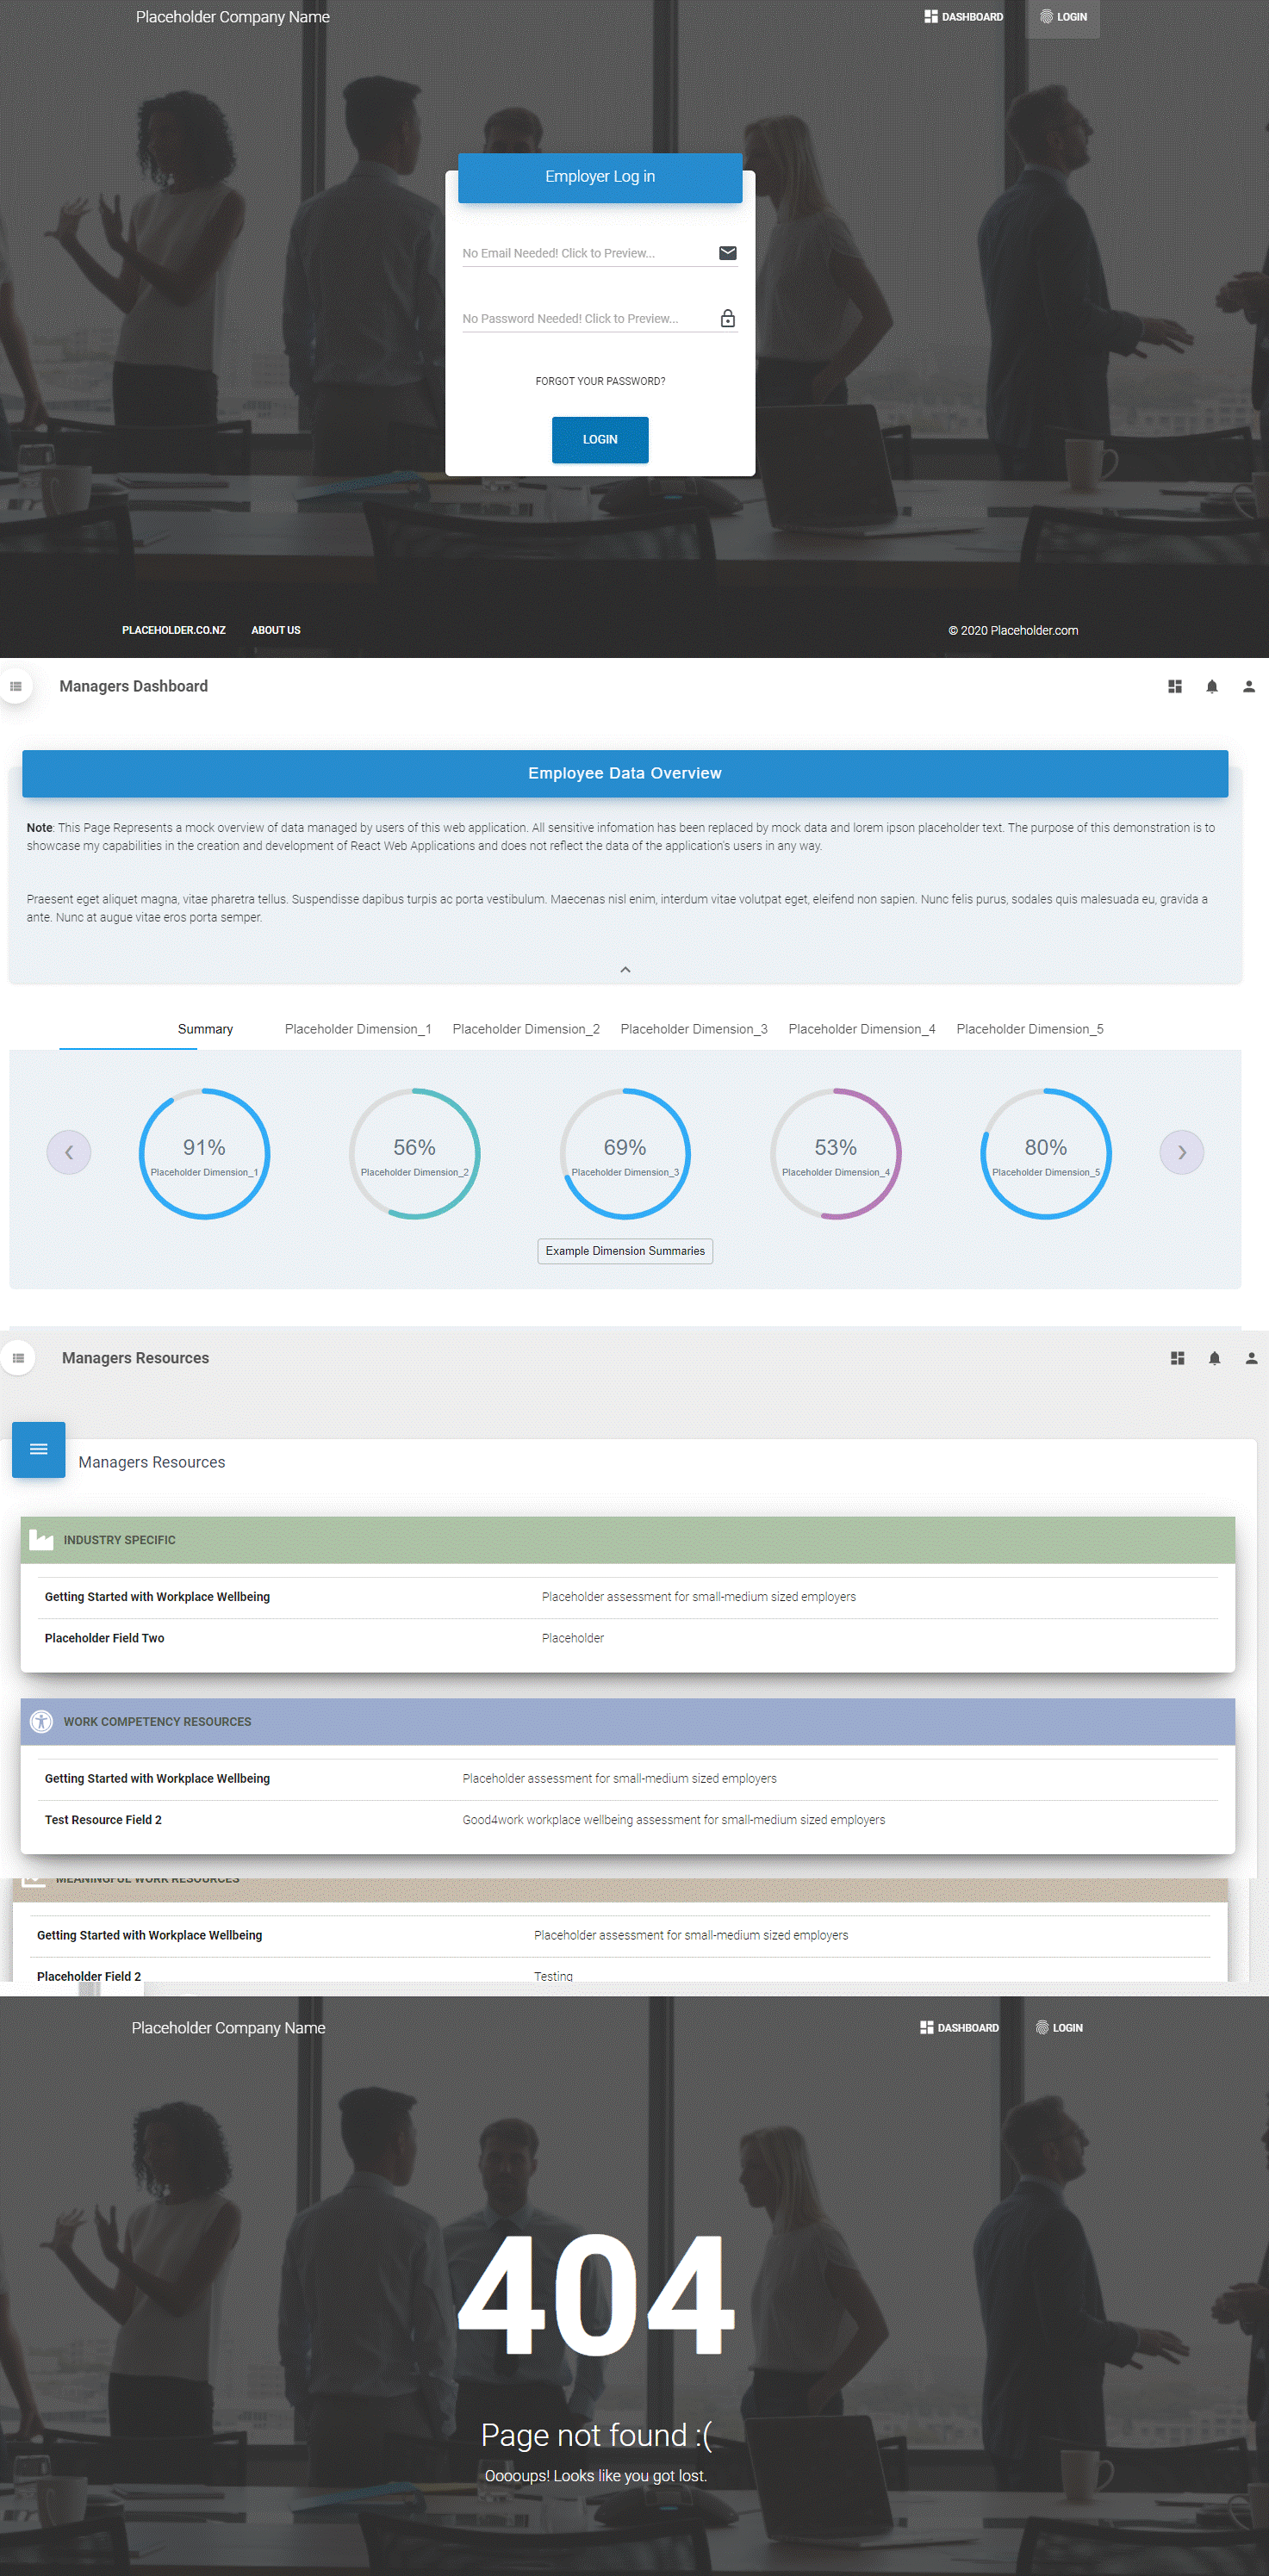
Task: Click the Forgot Your Password link
Action: click(600, 381)
